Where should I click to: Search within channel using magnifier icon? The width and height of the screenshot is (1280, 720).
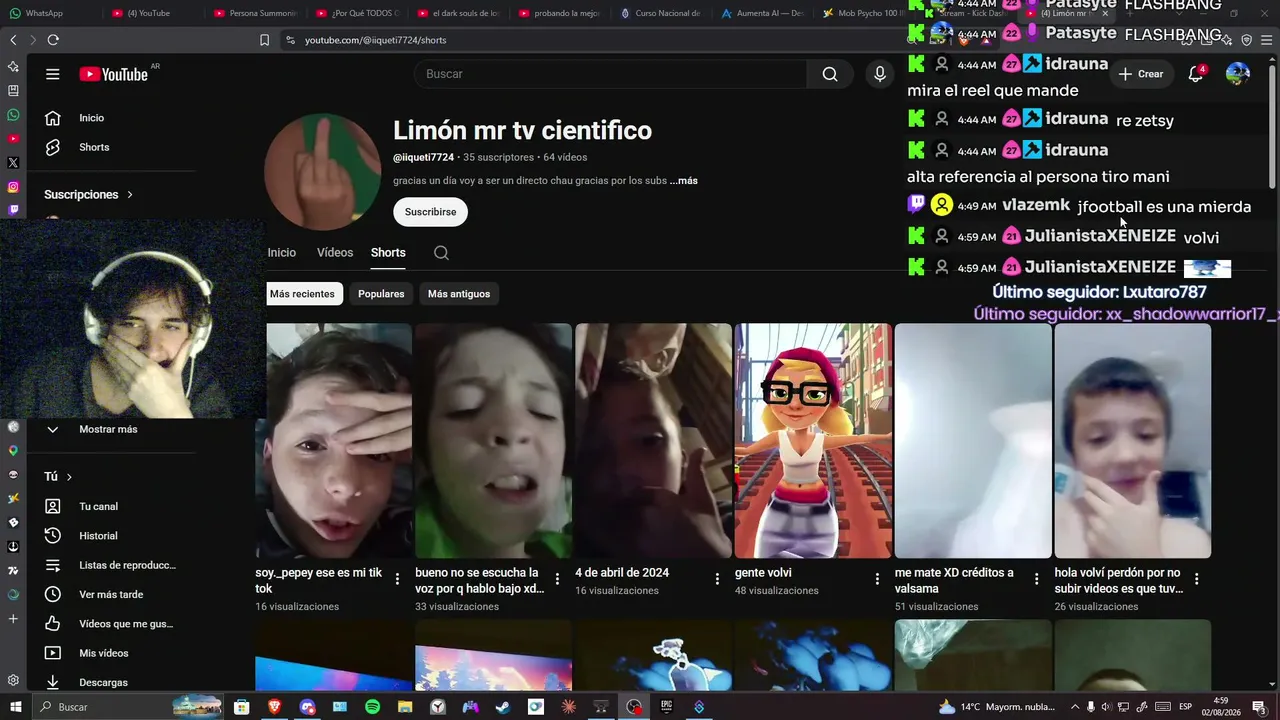(x=441, y=253)
